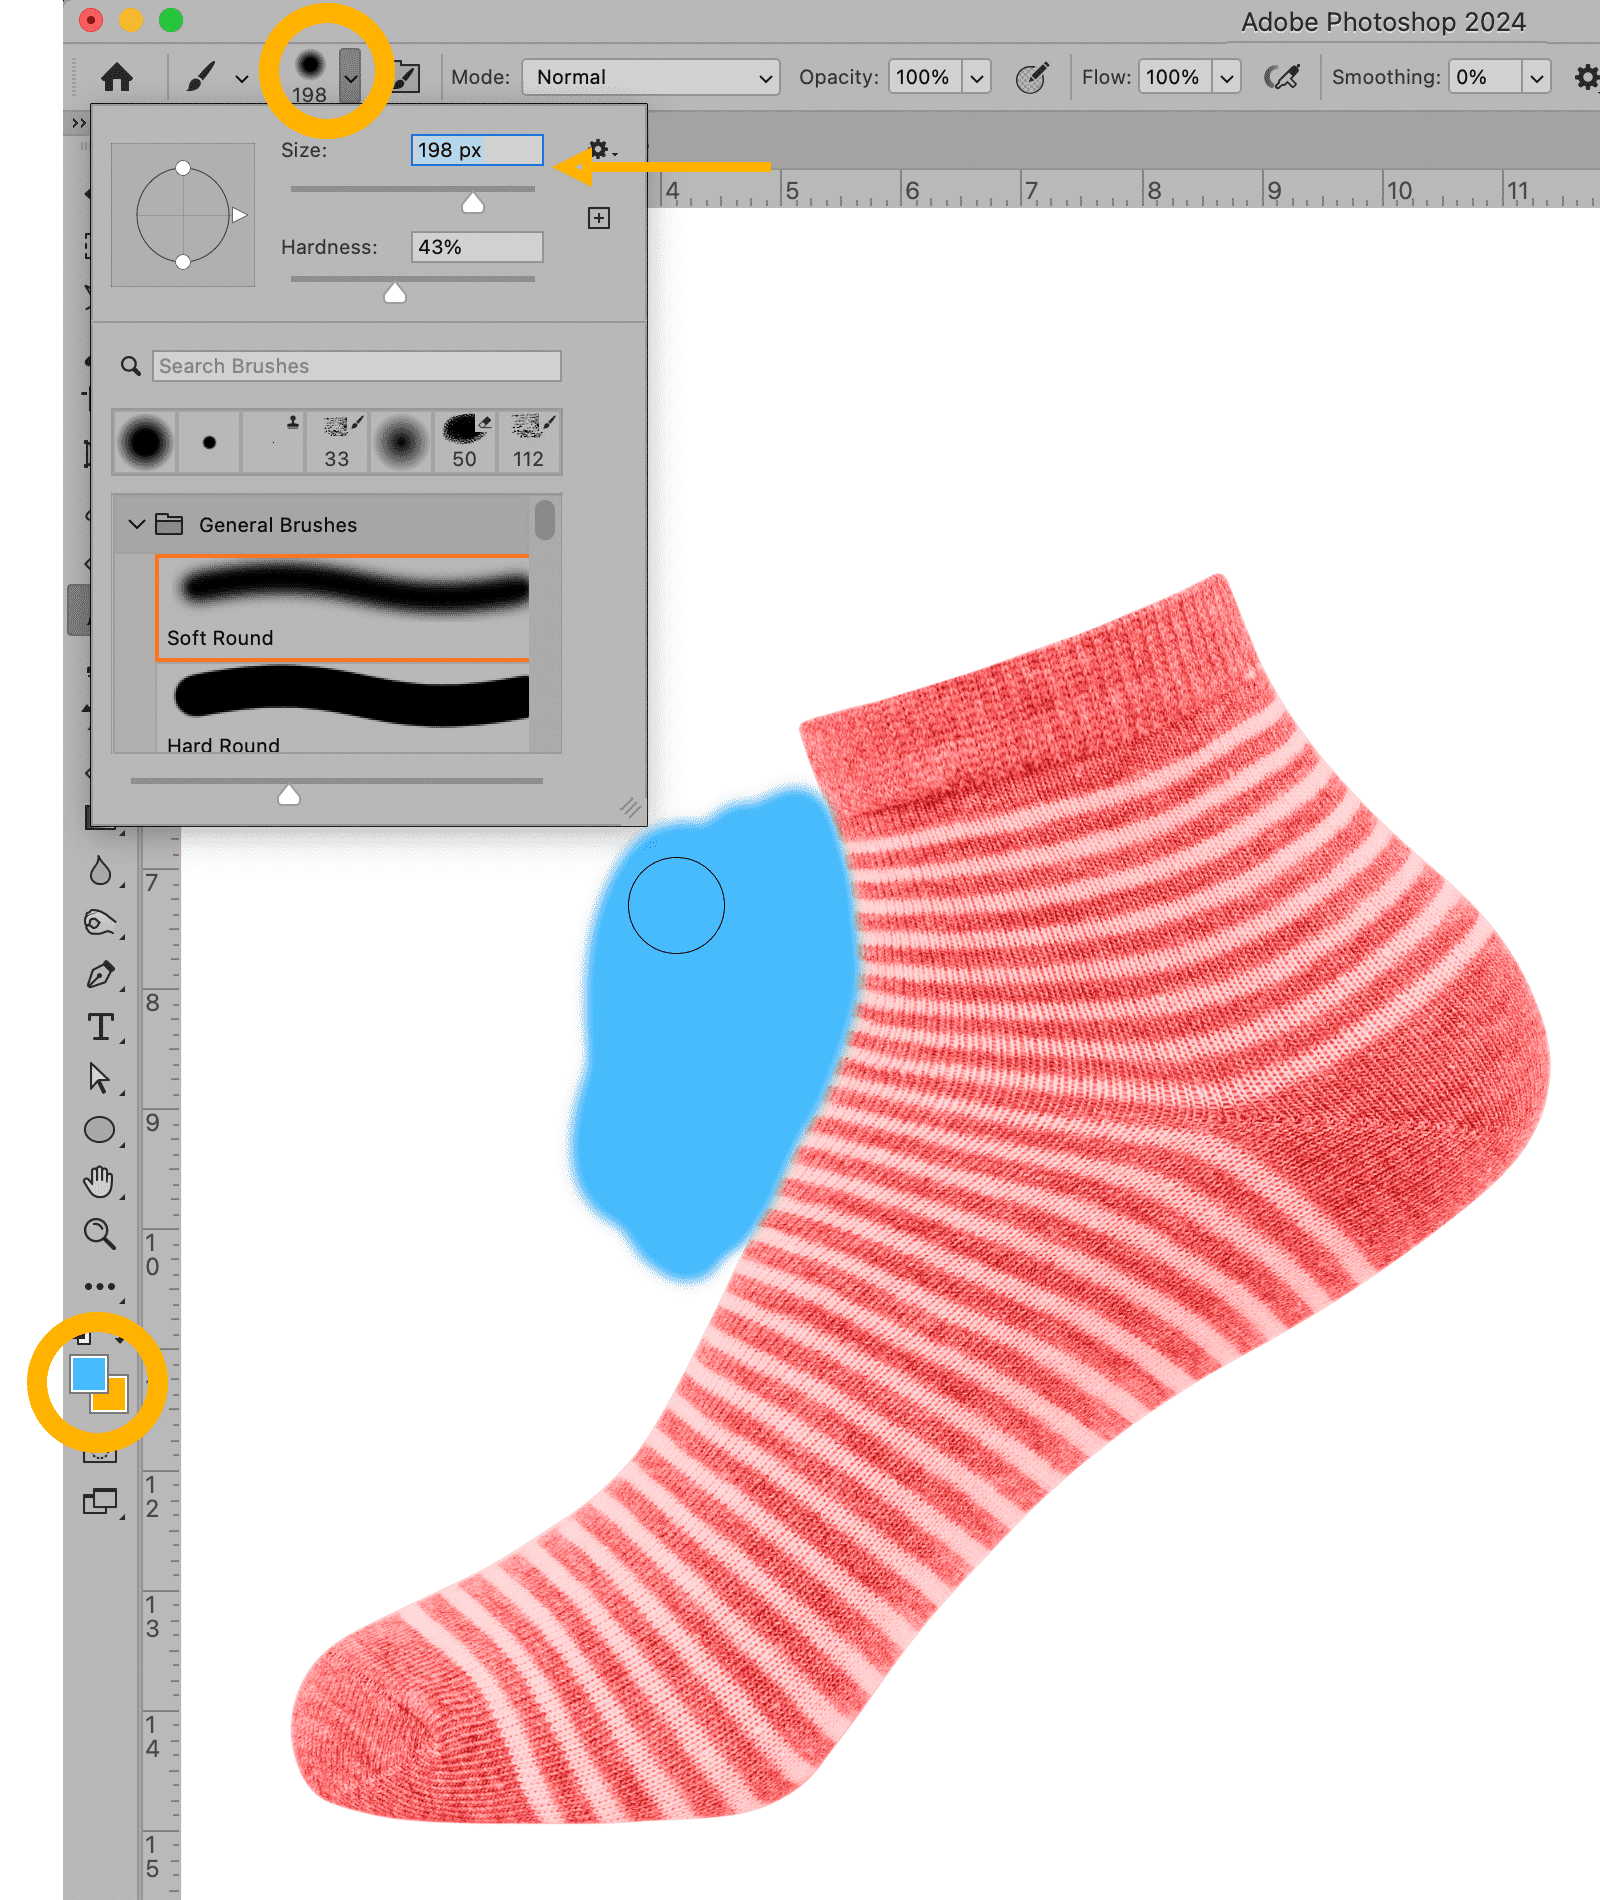Image resolution: width=1600 pixels, height=1900 pixels.
Task: Choose the Soft Round brush preset
Action: pyautogui.click(x=343, y=607)
